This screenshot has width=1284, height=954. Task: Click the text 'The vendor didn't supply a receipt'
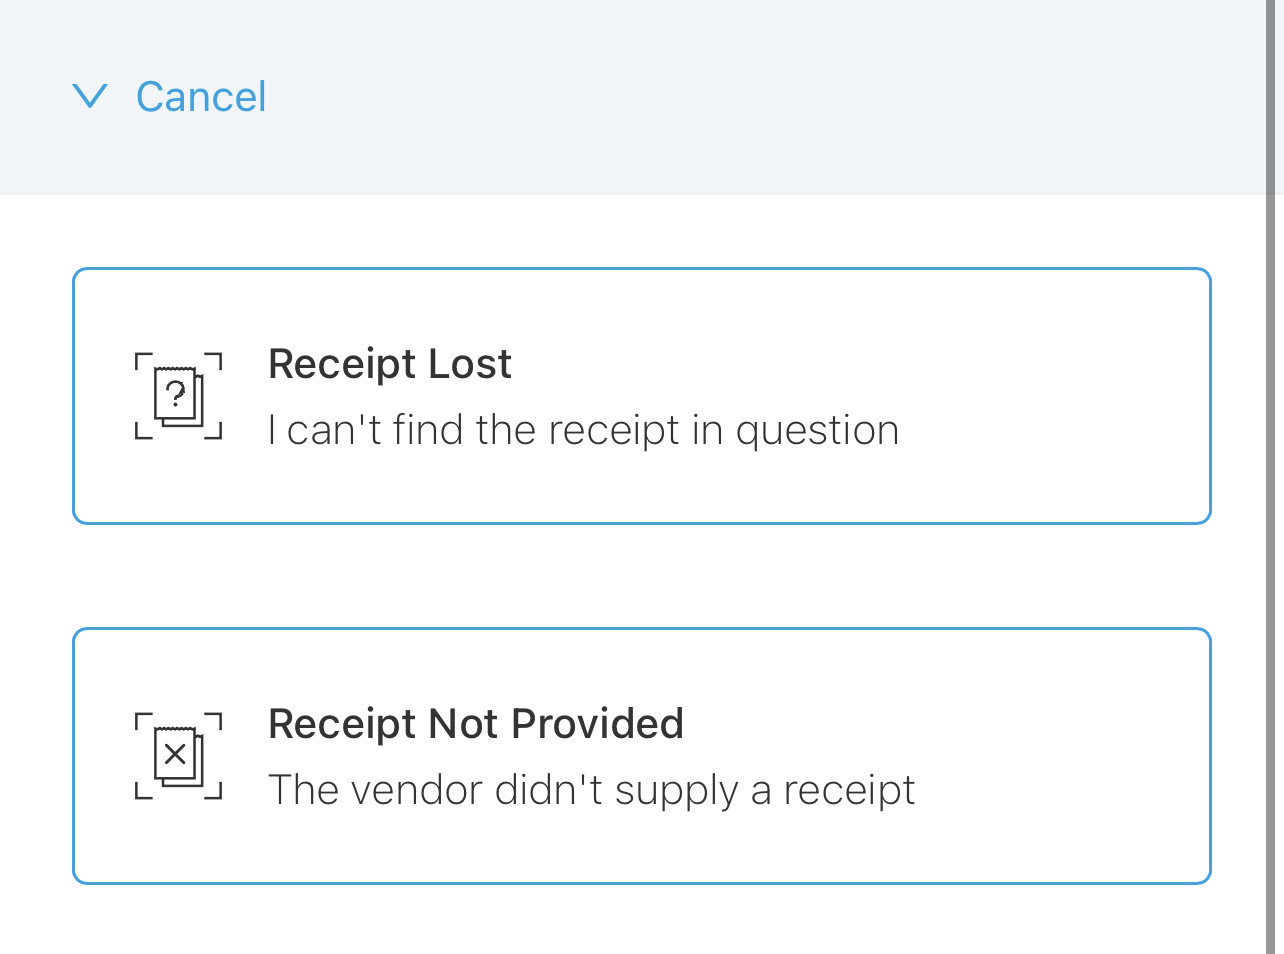591,789
